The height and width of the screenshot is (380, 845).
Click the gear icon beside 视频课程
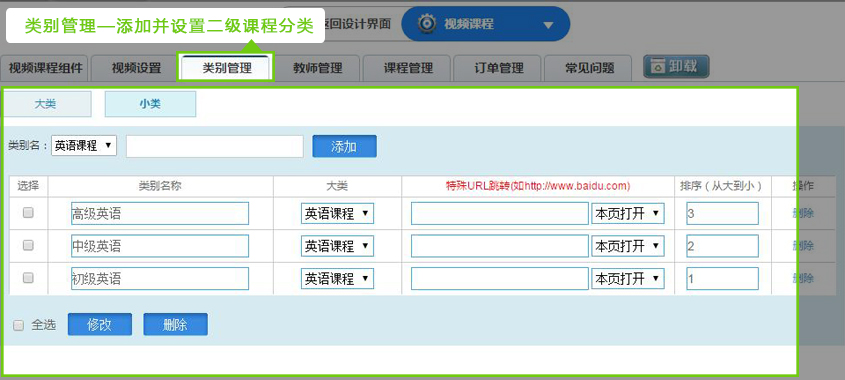(x=427, y=24)
